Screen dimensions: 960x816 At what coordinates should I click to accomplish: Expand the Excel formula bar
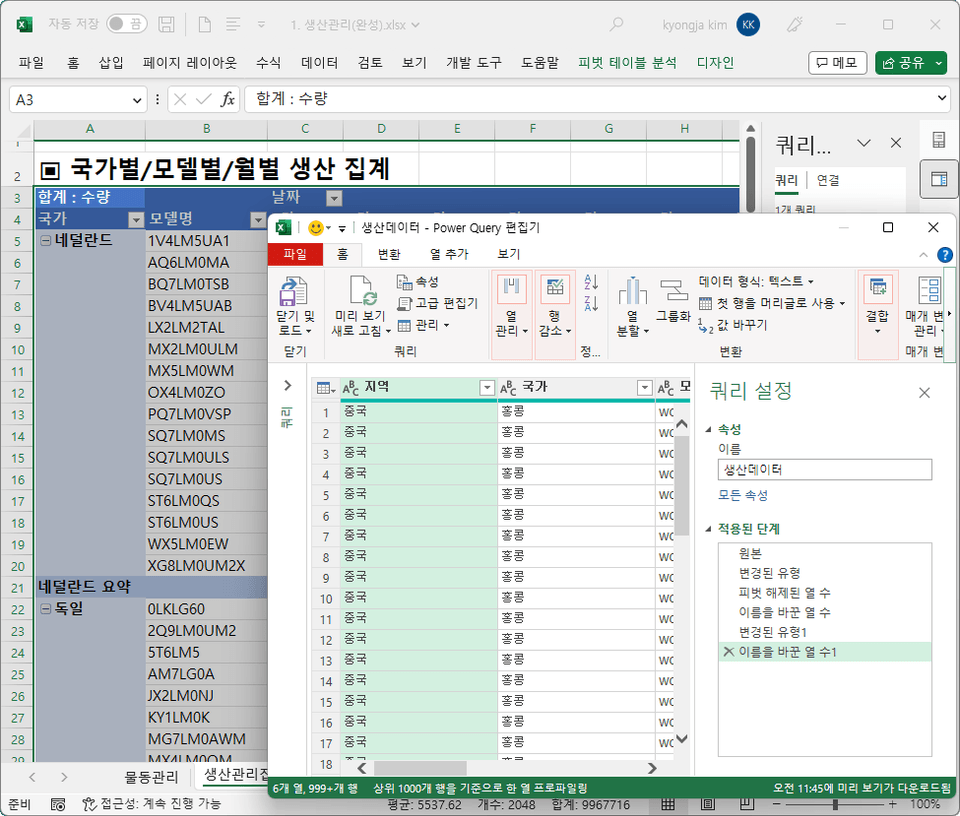[x=942, y=99]
